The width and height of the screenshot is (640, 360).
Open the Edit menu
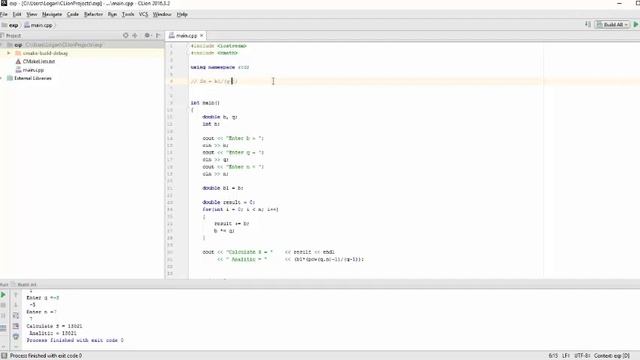17,14
